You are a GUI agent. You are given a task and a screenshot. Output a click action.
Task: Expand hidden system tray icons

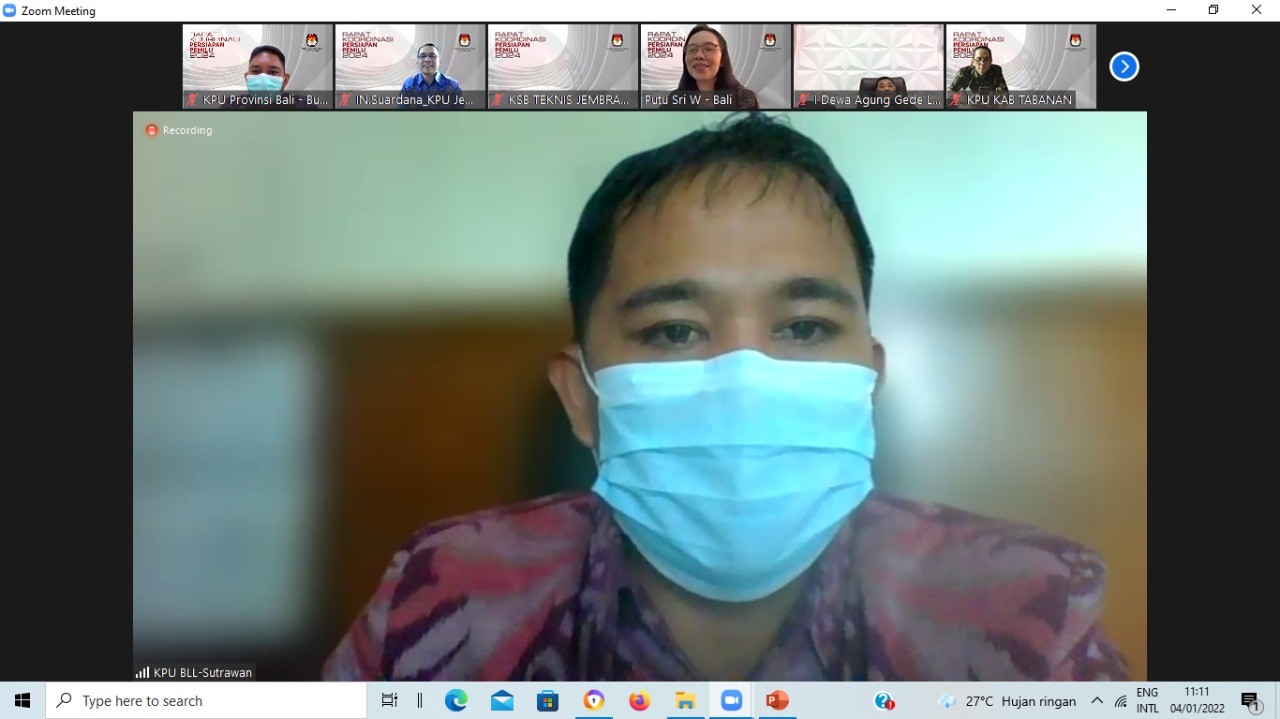click(1097, 701)
